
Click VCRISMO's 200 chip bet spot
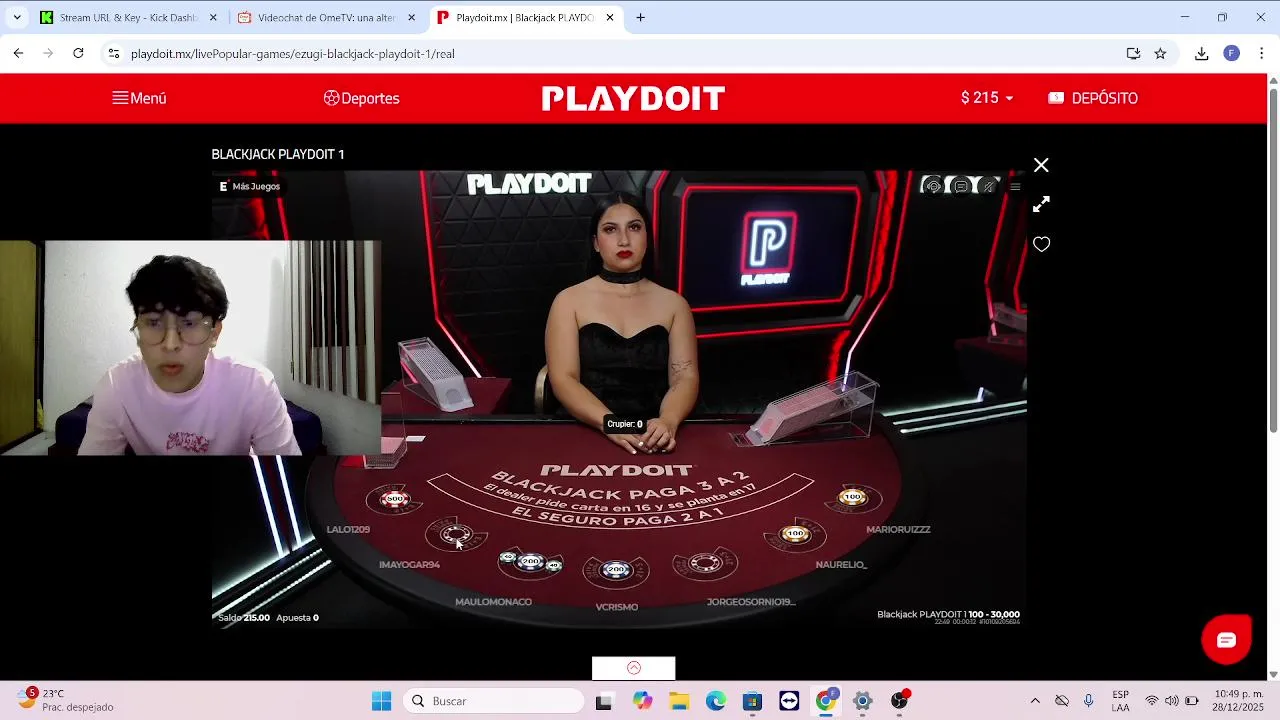[x=616, y=570]
